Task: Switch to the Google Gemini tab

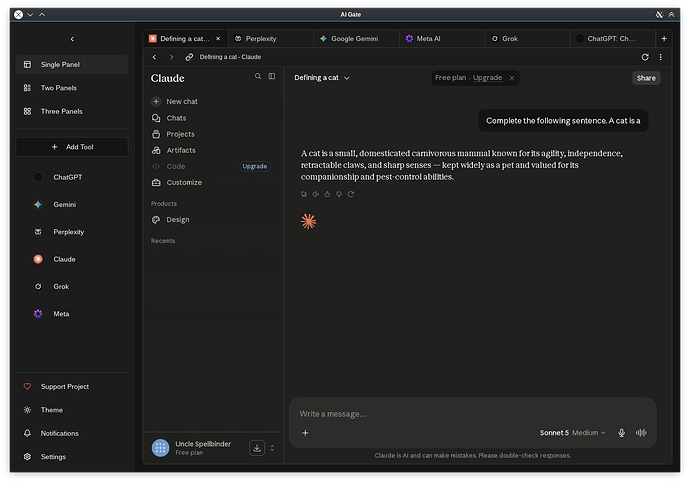Action: pos(356,39)
